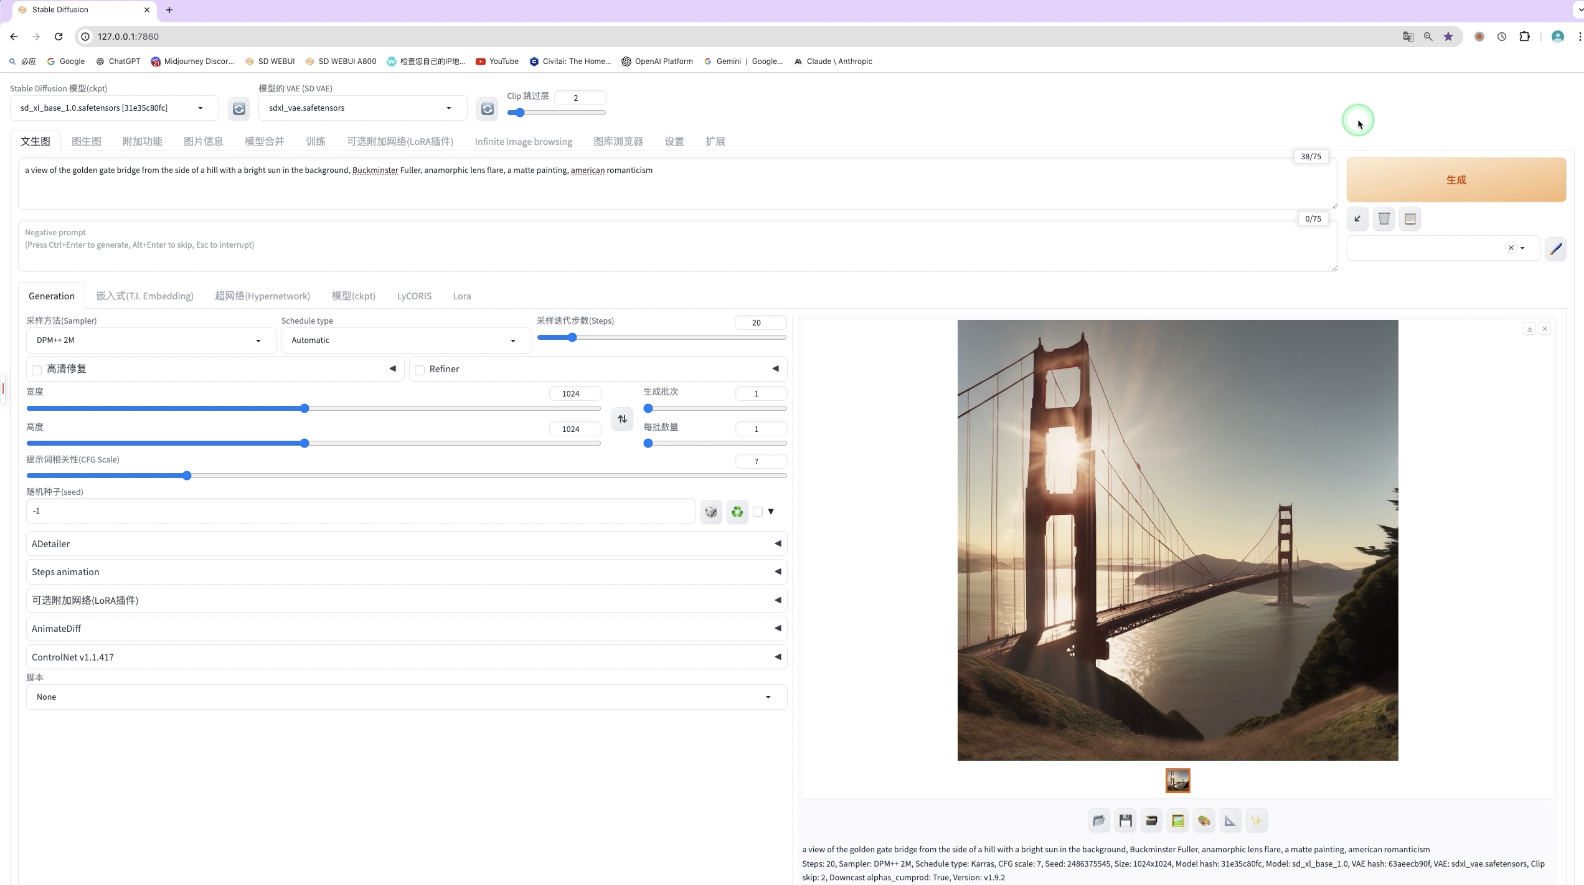Open the Sampler DPM++ 2M dropdown
The width and height of the screenshot is (1584, 885).
pos(150,341)
